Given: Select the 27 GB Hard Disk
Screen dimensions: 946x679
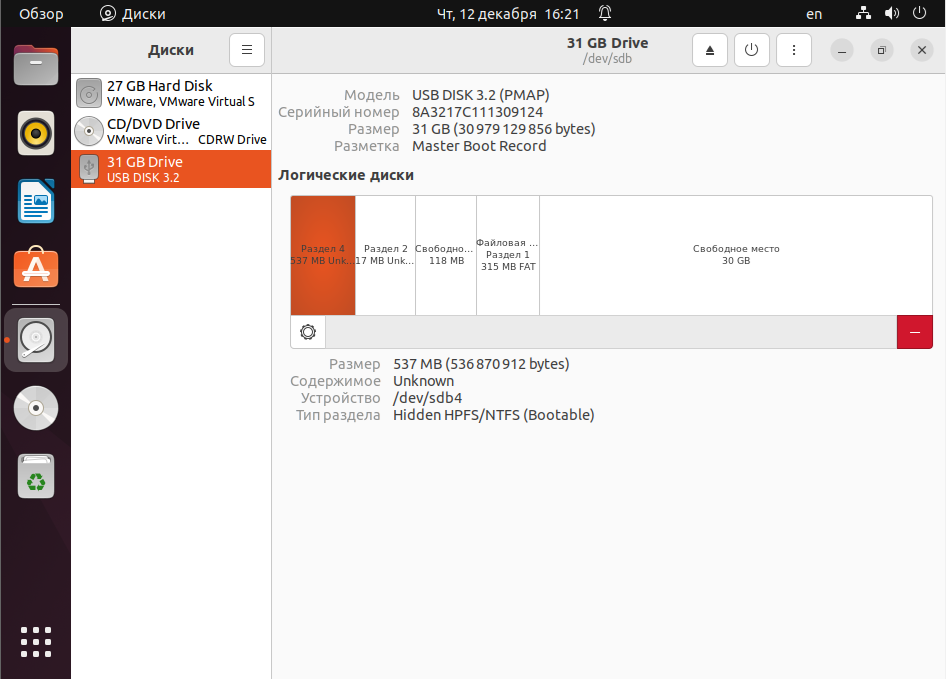Looking at the screenshot, I should pos(171,94).
